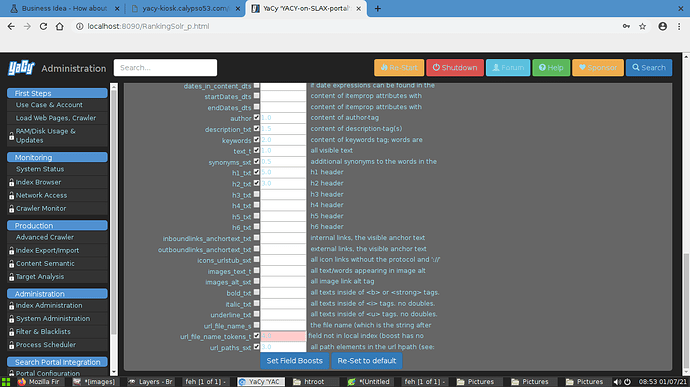
Task: Click the browser address bar URL
Action: pos(148,26)
